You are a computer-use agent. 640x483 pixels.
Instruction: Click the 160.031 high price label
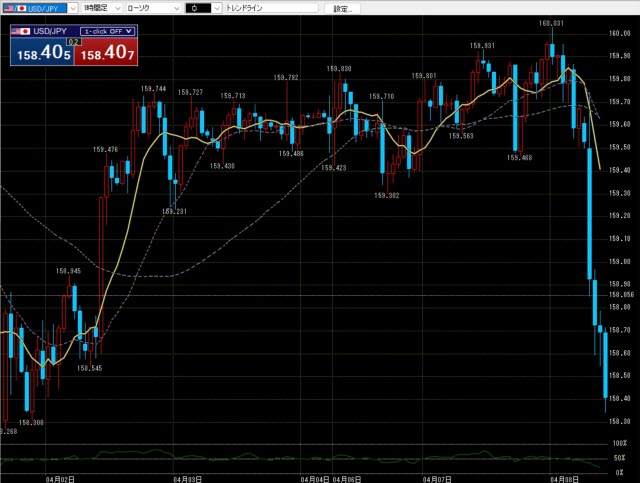click(x=551, y=22)
